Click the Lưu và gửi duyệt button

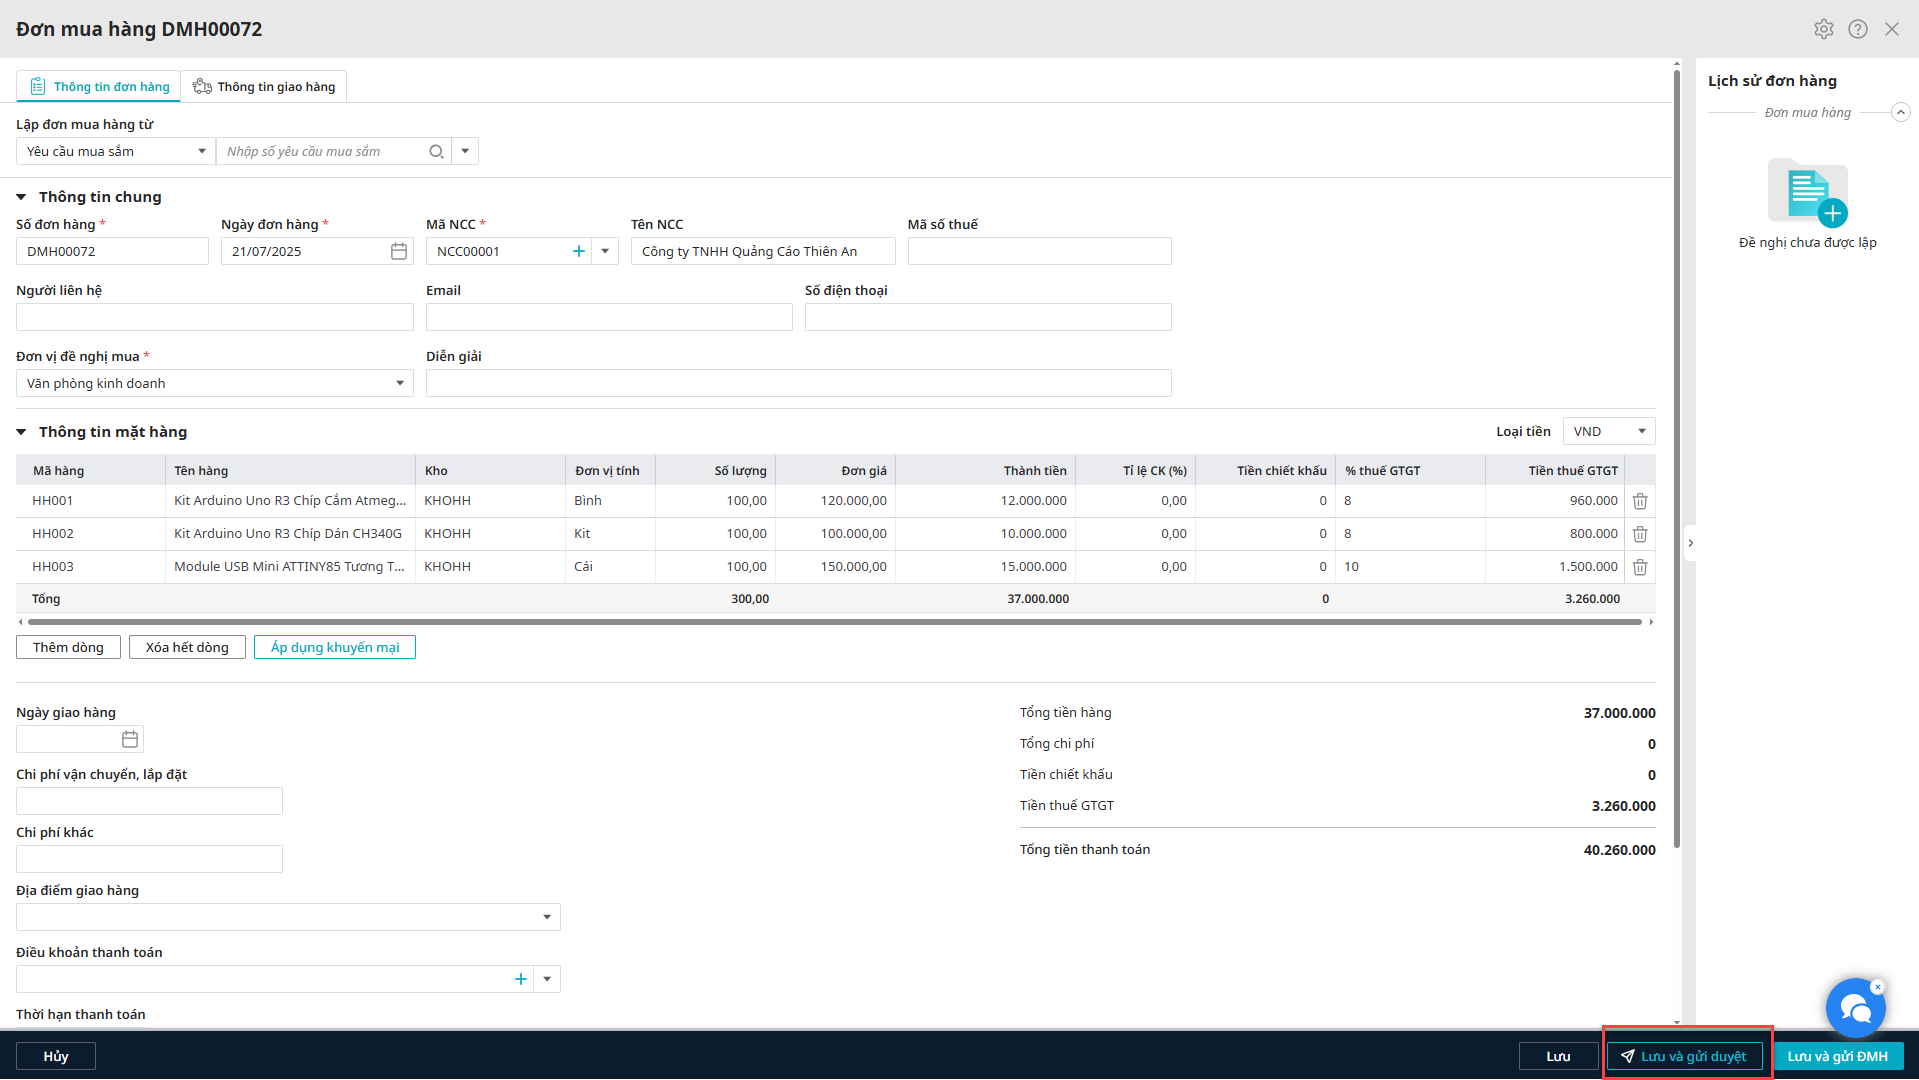1684,1056
